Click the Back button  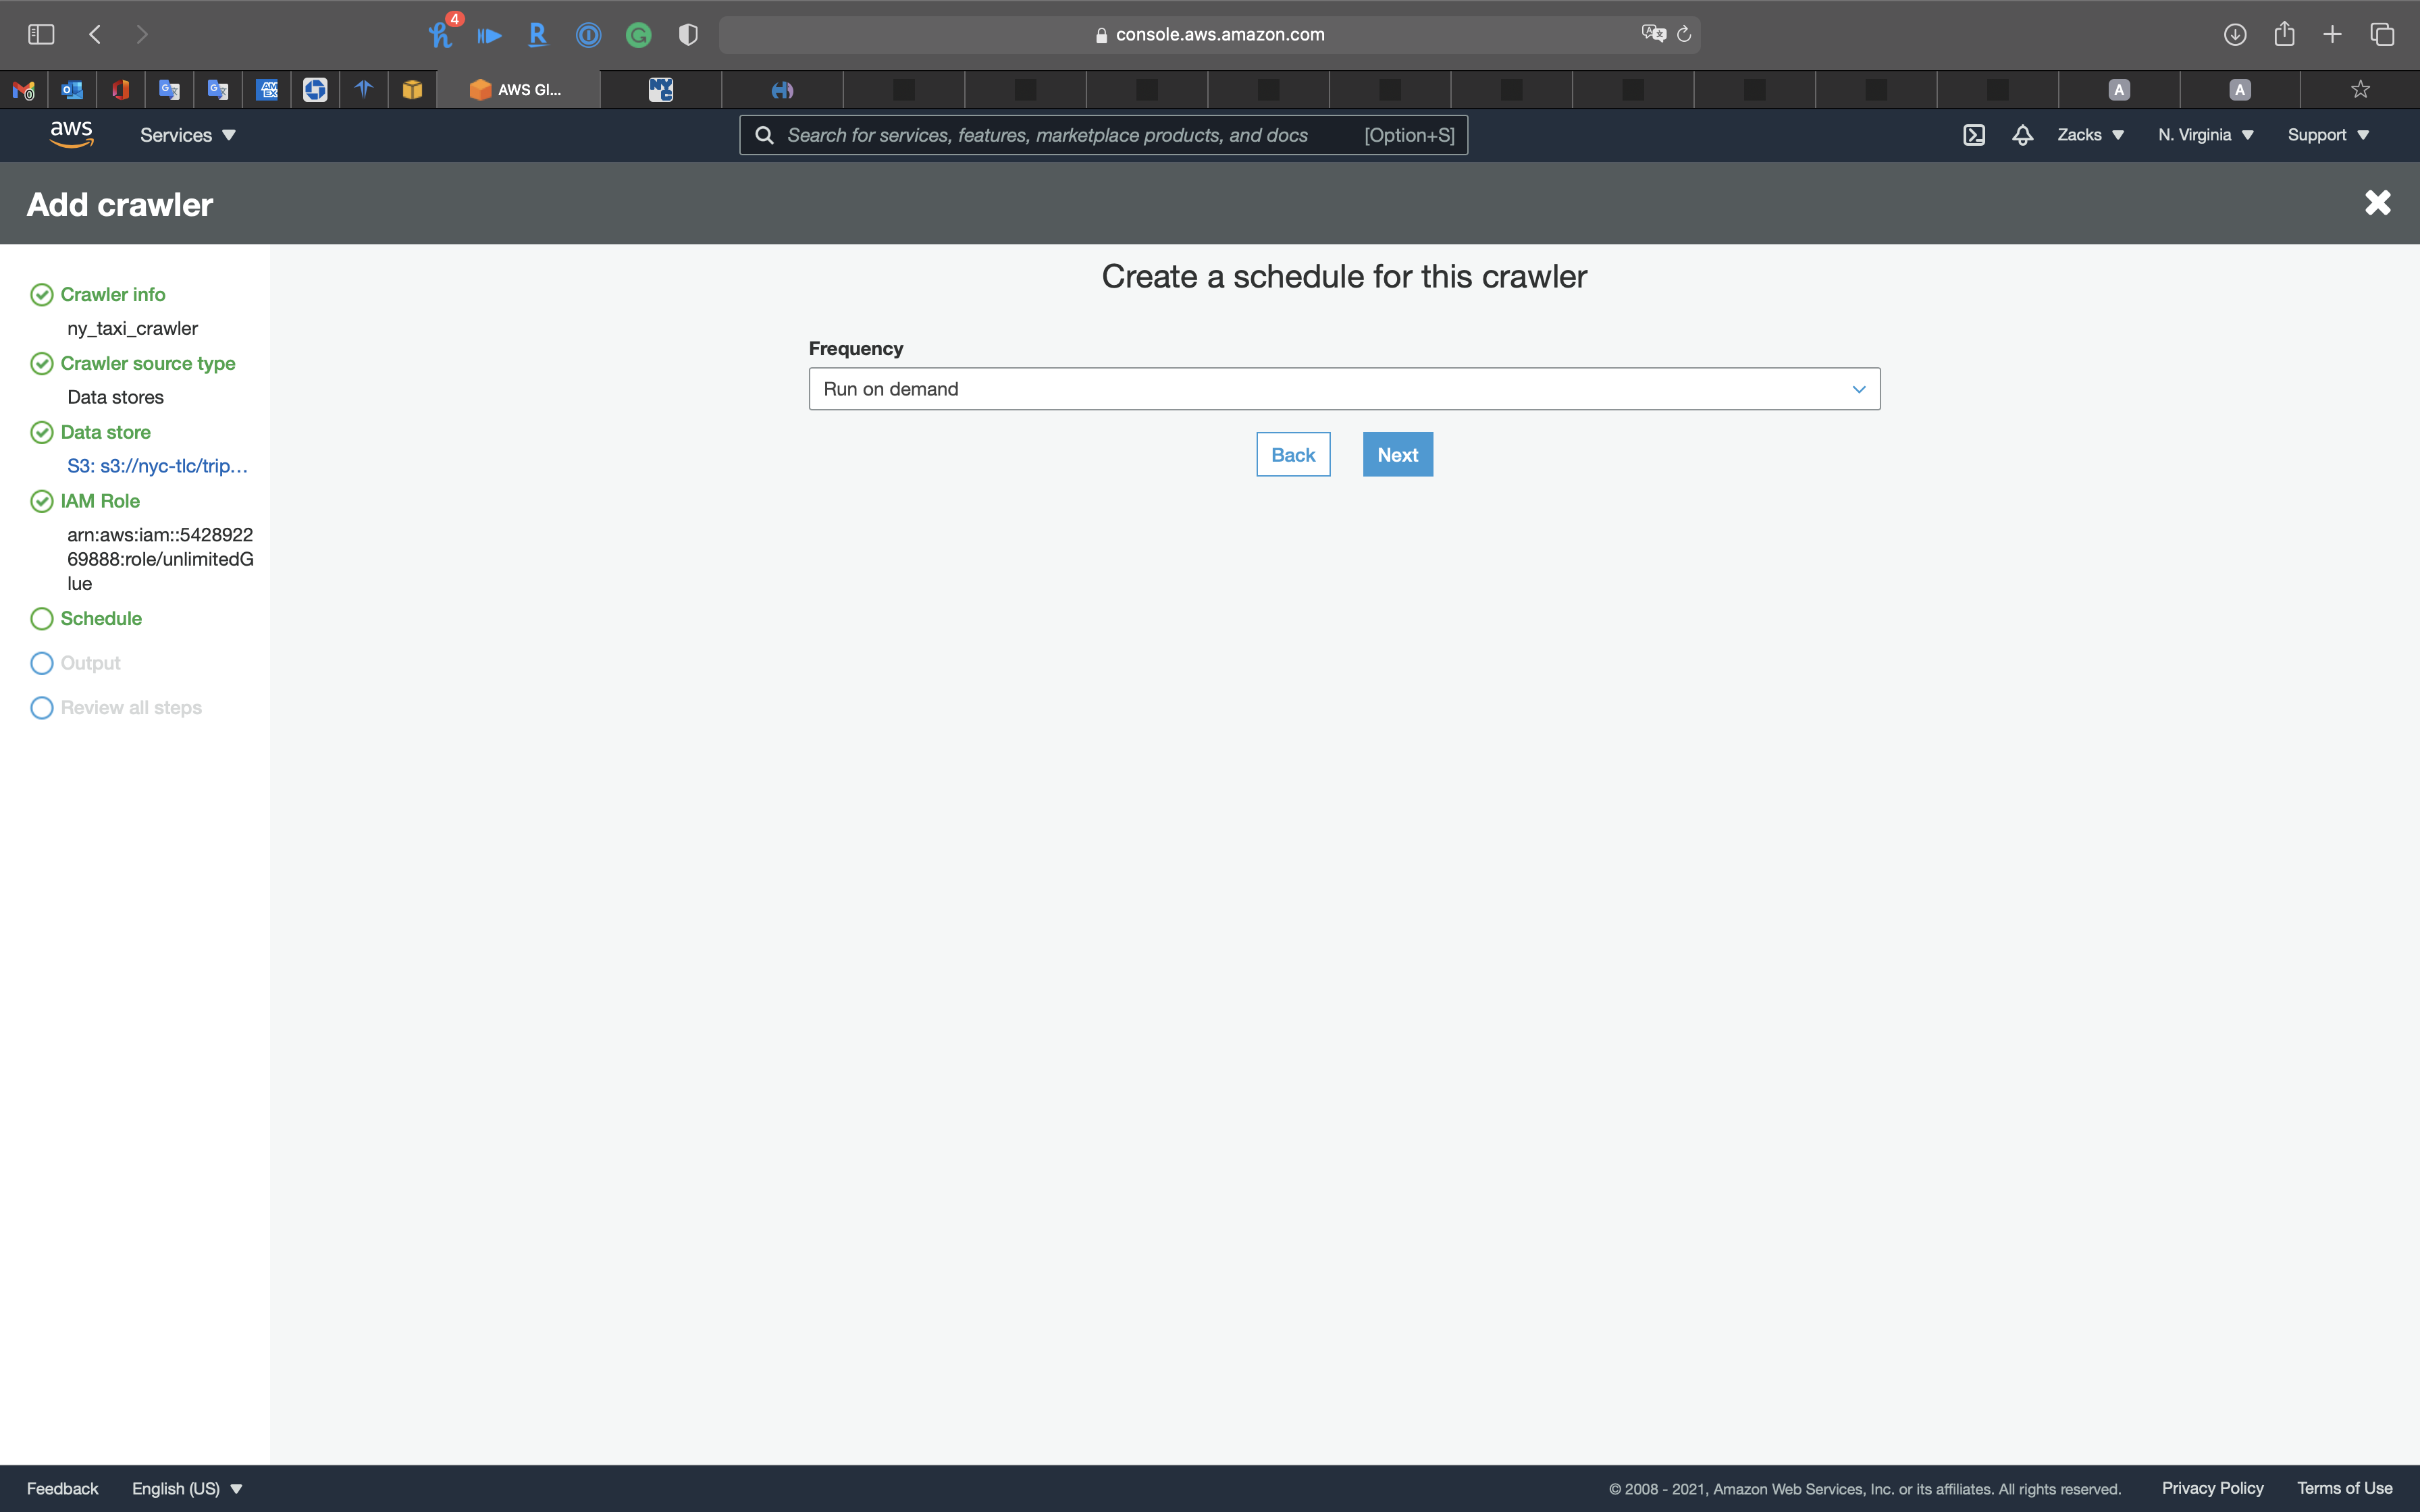[1292, 455]
